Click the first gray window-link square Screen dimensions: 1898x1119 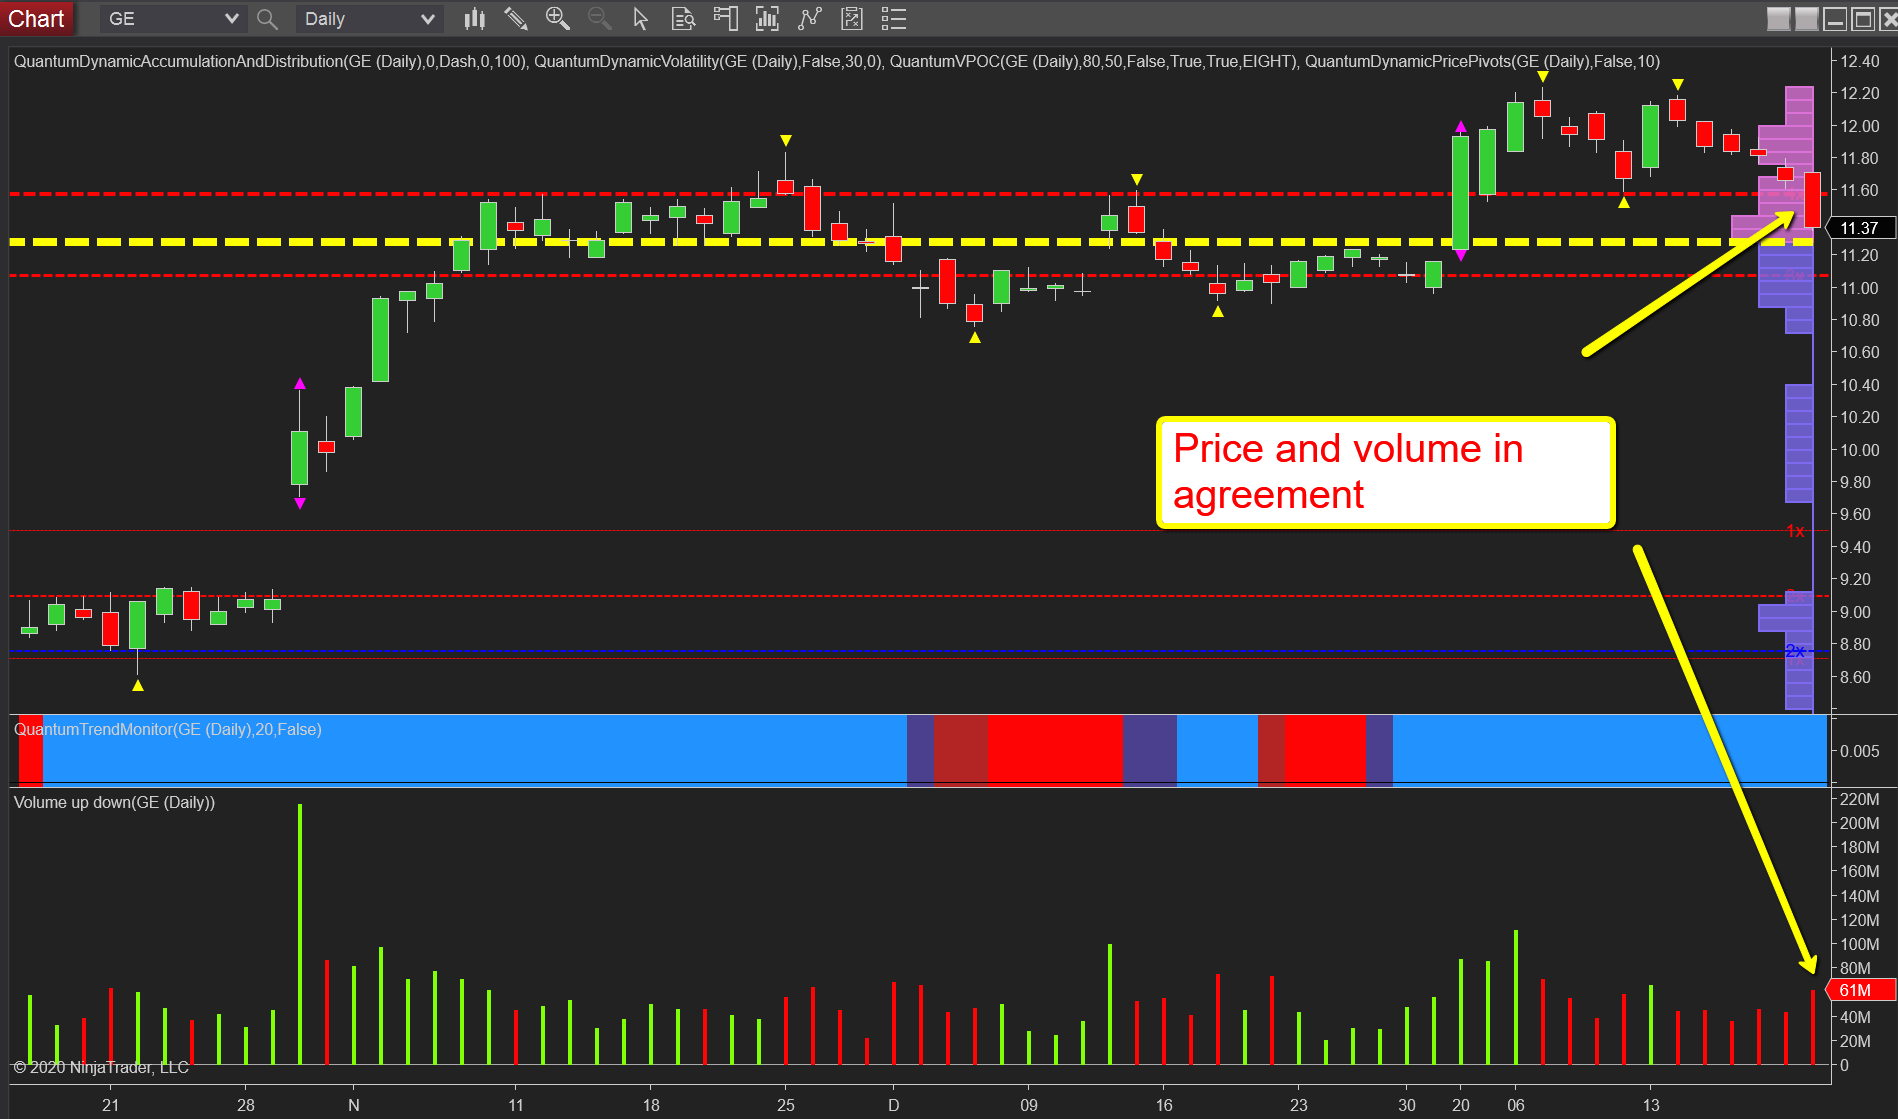coord(1779,19)
